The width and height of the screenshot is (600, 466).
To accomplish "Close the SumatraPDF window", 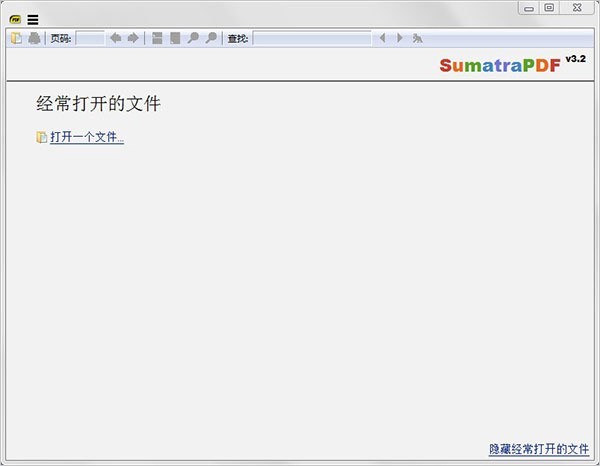I will [x=577, y=8].
